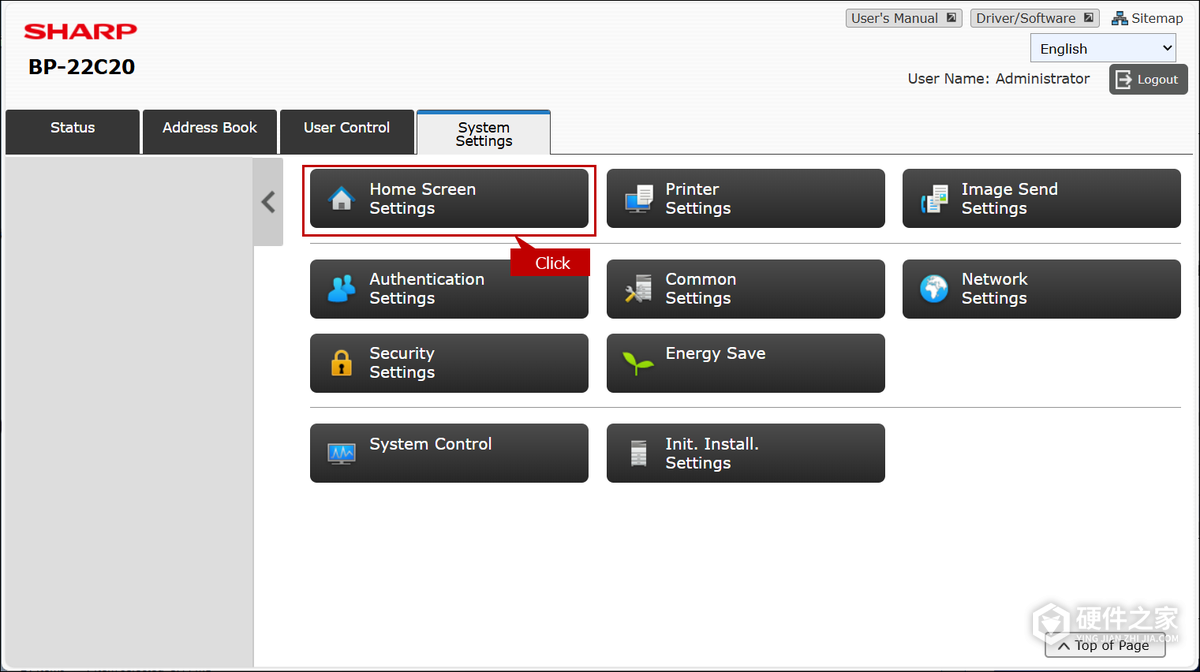Open Common Settings via tools icon
This screenshot has height=672, width=1200.
coord(638,289)
